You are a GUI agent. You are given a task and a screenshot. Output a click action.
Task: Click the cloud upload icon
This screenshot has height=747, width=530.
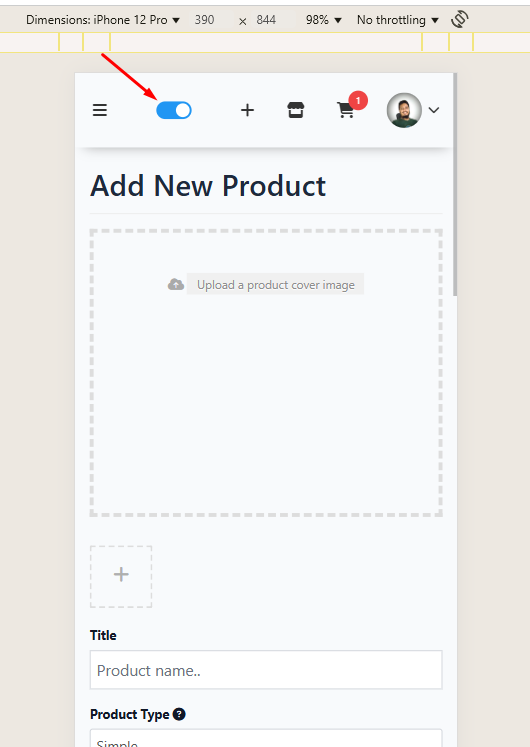tap(176, 284)
